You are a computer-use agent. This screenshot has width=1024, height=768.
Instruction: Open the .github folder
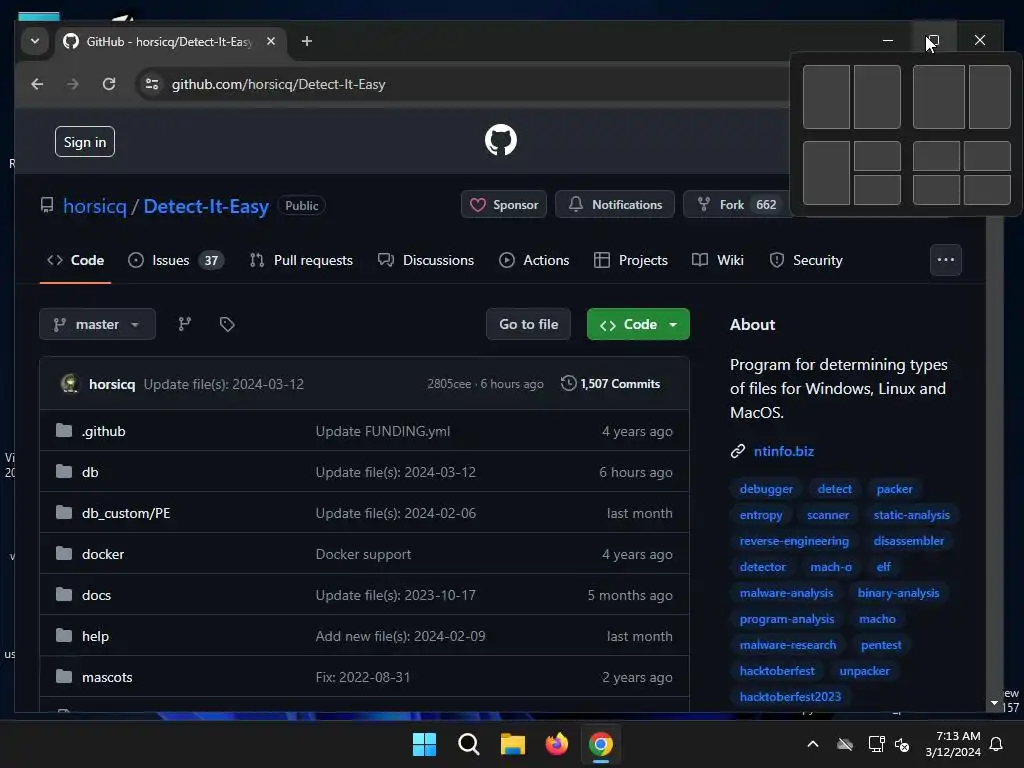pos(103,431)
